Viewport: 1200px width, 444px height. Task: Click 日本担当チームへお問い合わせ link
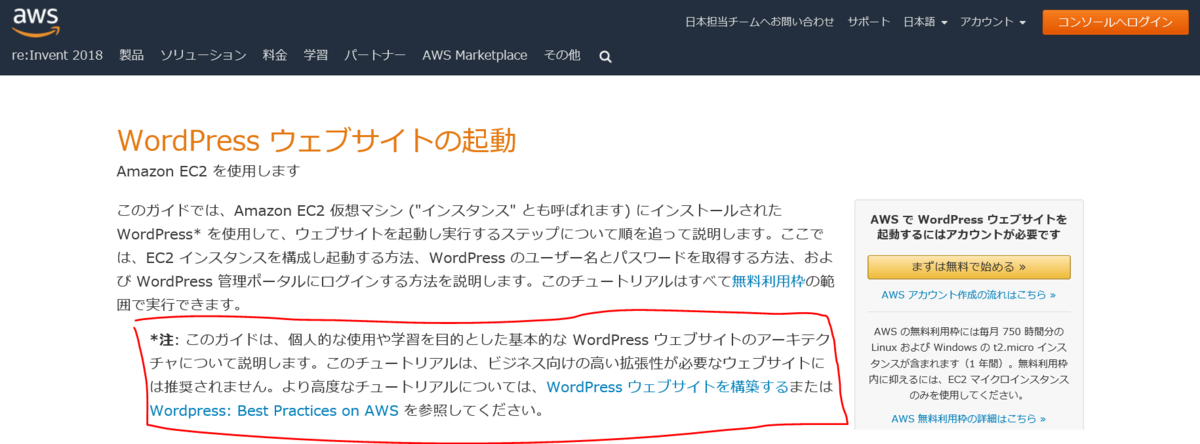(x=759, y=21)
